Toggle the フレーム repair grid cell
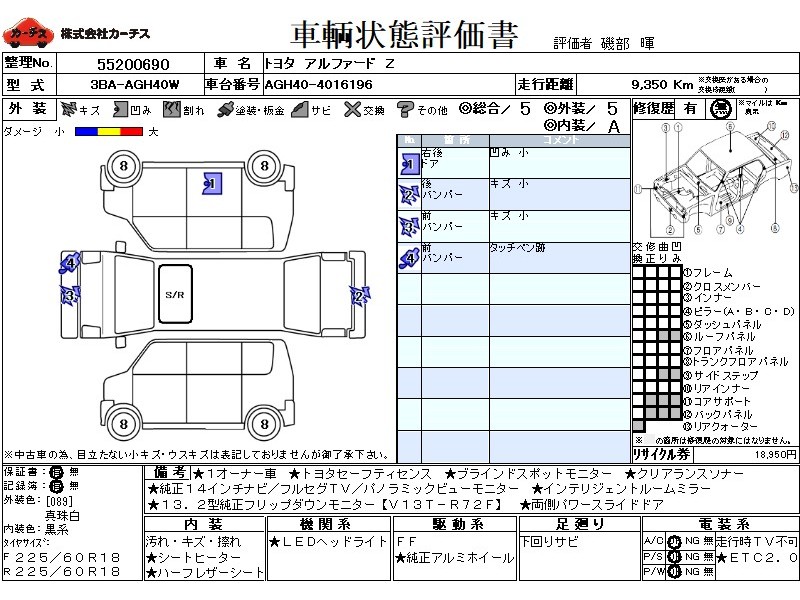Image resolution: width=800 pixels, height=600 pixels. coord(638,272)
